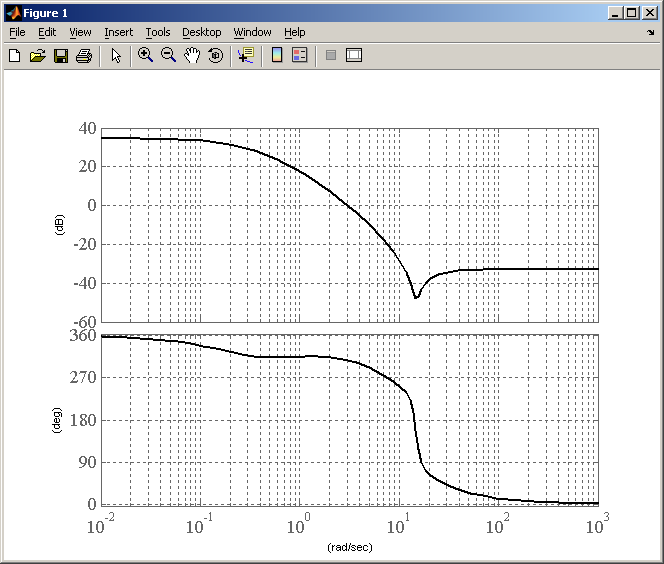Click the -20 tick label on magnitude axis
The width and height of the screenshot is (664, 564).
(85, 244)
